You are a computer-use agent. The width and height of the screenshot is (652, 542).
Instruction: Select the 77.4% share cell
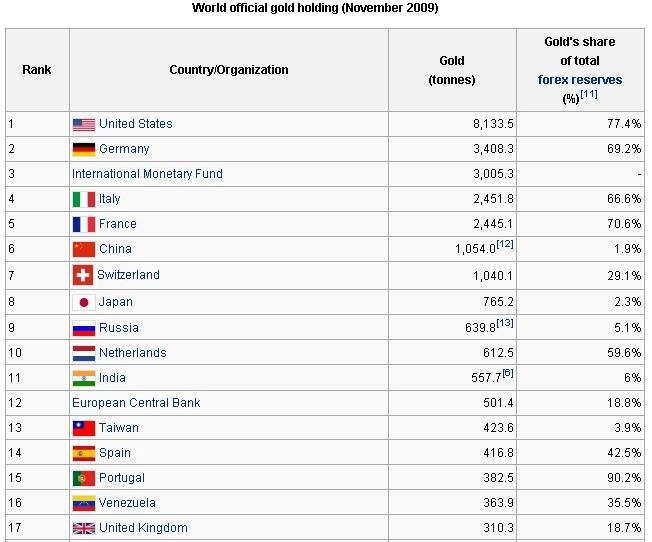tap(580, 124)
